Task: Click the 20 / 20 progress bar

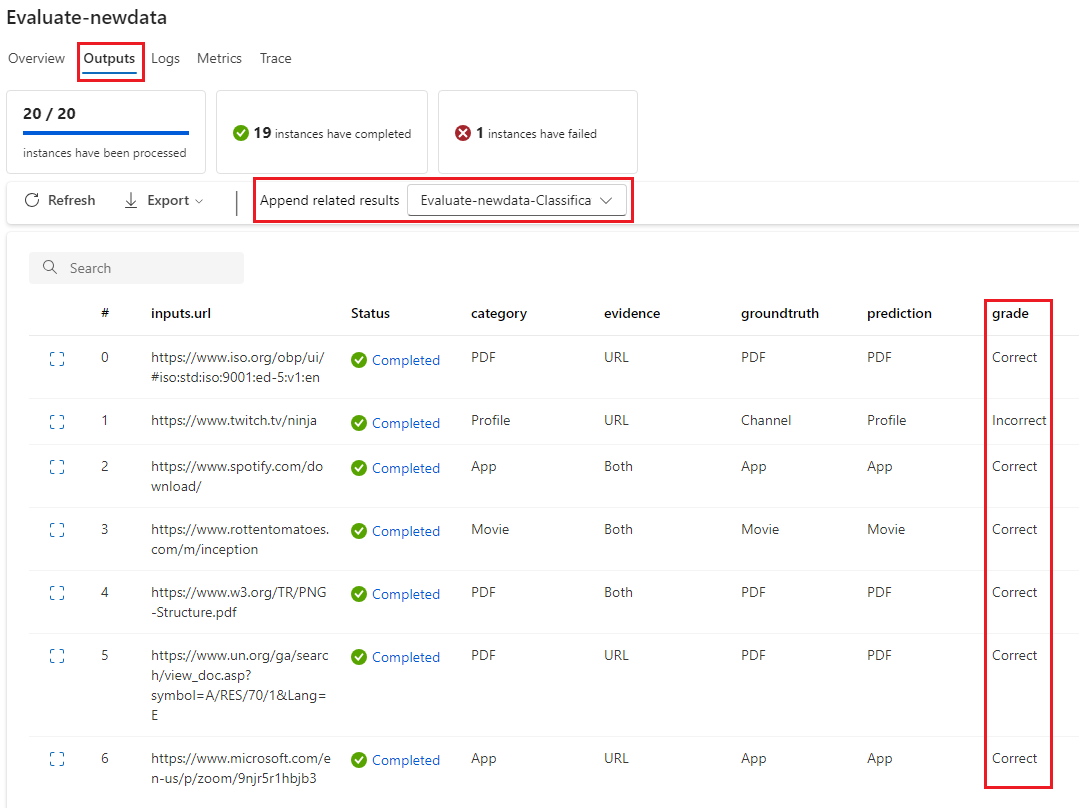Action: pos(106,132)
